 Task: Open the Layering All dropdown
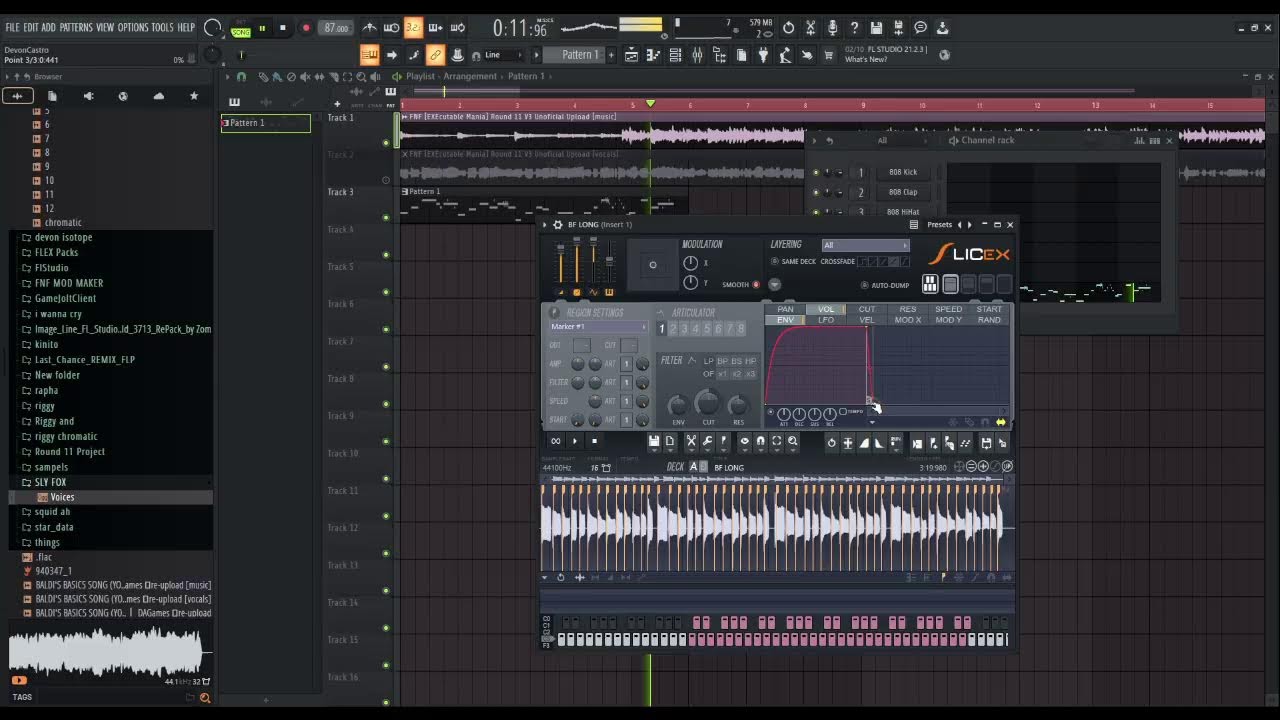[865, 245]
